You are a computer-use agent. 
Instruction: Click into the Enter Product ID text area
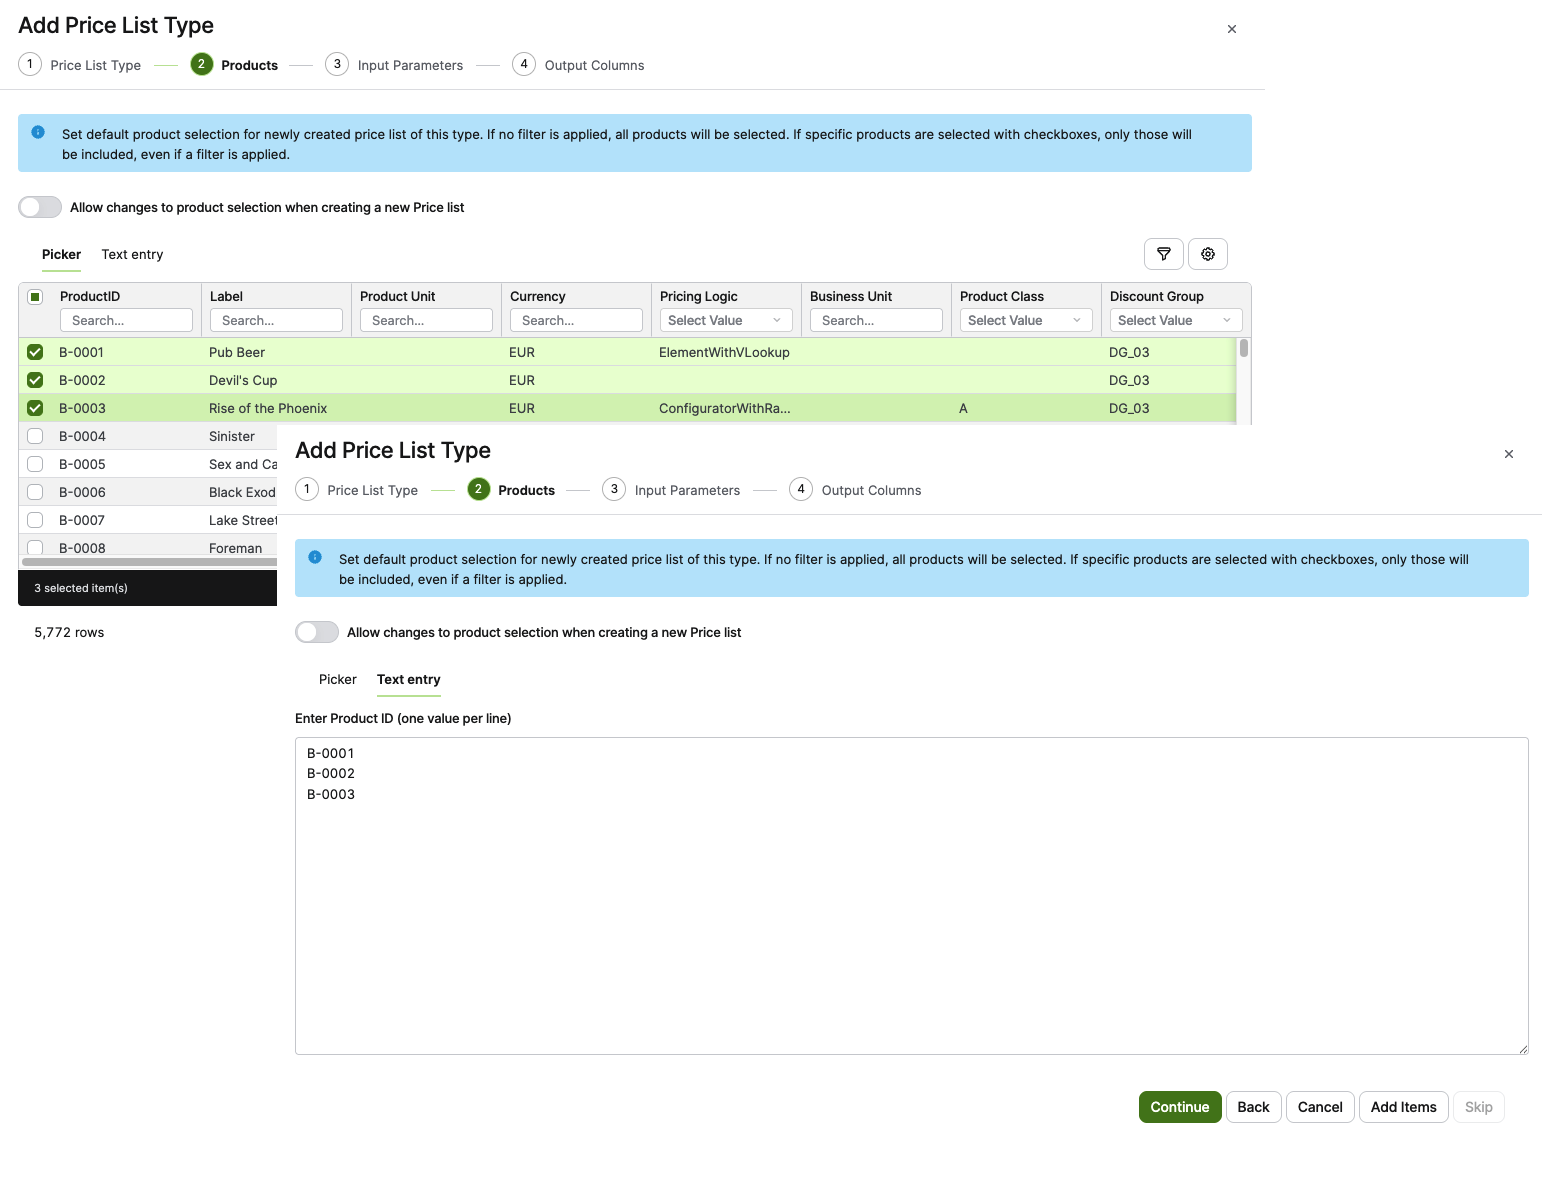(x=912, y=896)
